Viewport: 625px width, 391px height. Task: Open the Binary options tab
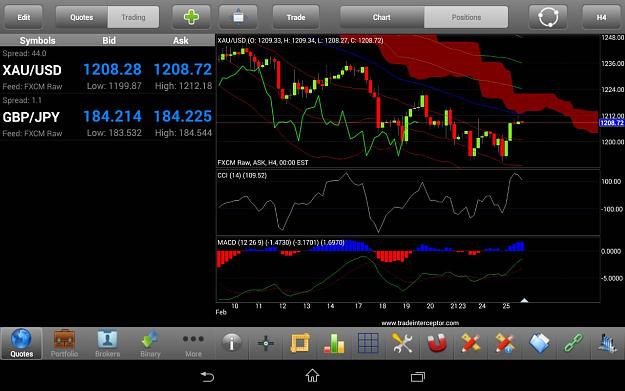pyautogui.click(x=150, y=343)
